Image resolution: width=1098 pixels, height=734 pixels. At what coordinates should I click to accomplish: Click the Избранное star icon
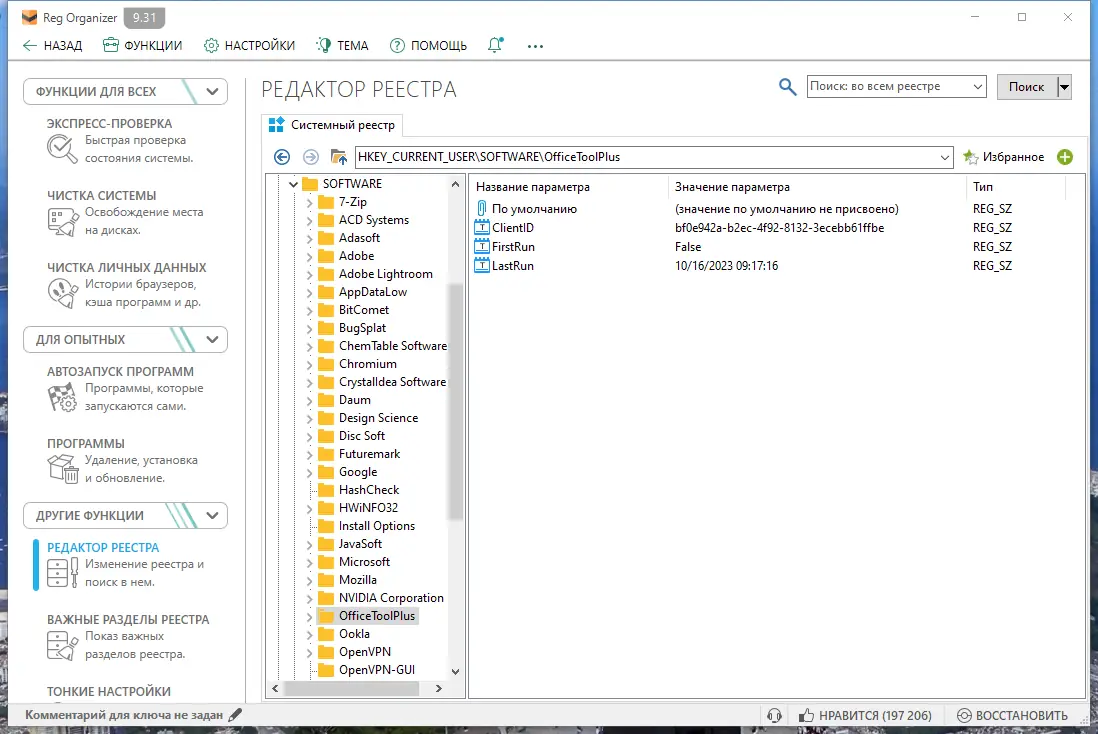(x=971, y=157)
